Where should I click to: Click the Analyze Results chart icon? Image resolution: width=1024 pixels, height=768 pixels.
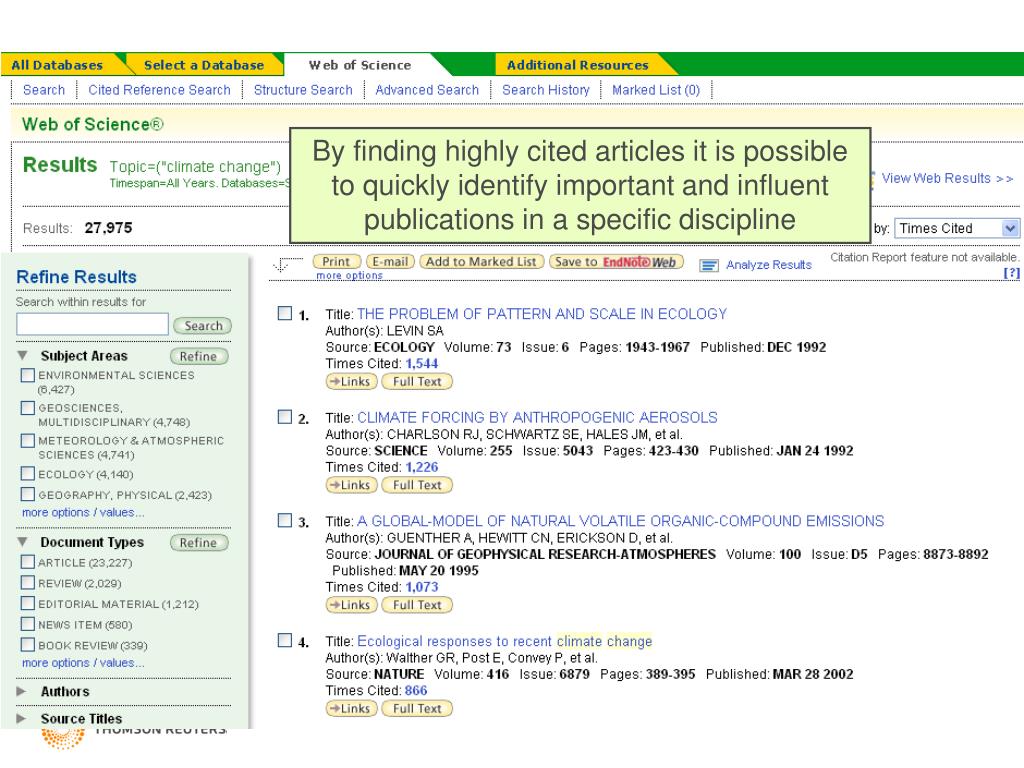pos(709,265)
